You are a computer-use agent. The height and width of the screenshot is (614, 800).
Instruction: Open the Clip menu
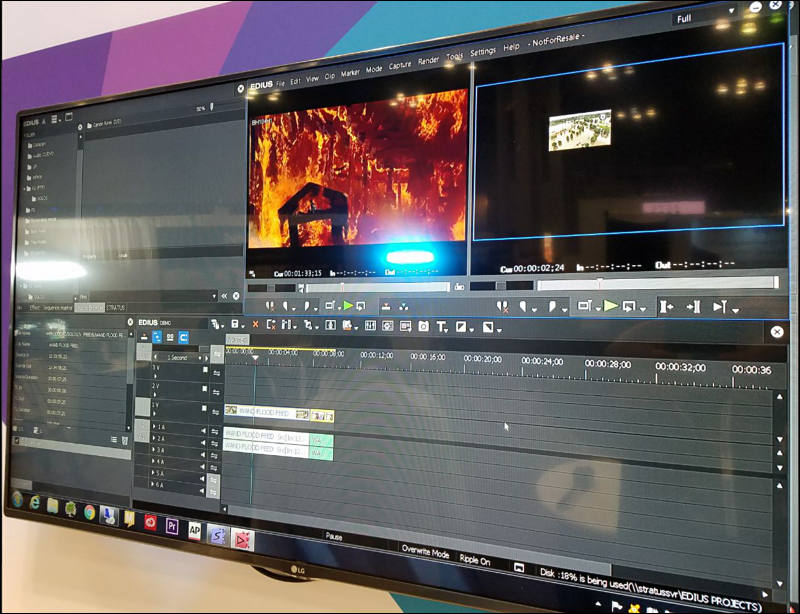[x=330, y=76]
